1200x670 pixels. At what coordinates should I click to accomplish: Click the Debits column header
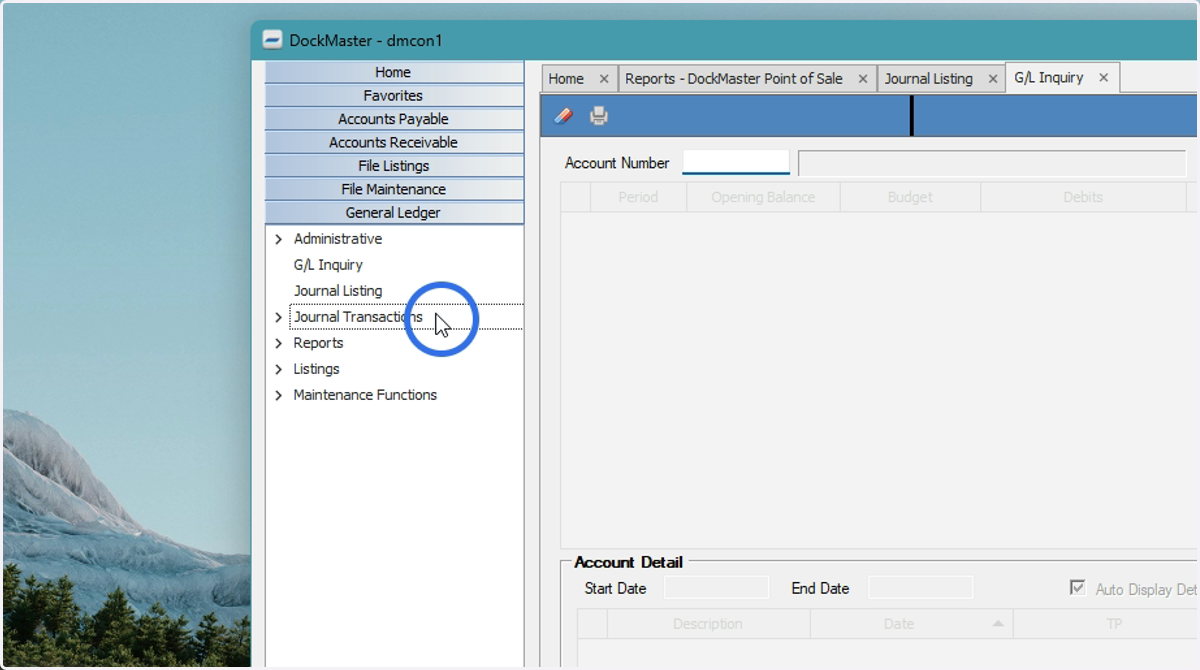(x=1083, y=197)
